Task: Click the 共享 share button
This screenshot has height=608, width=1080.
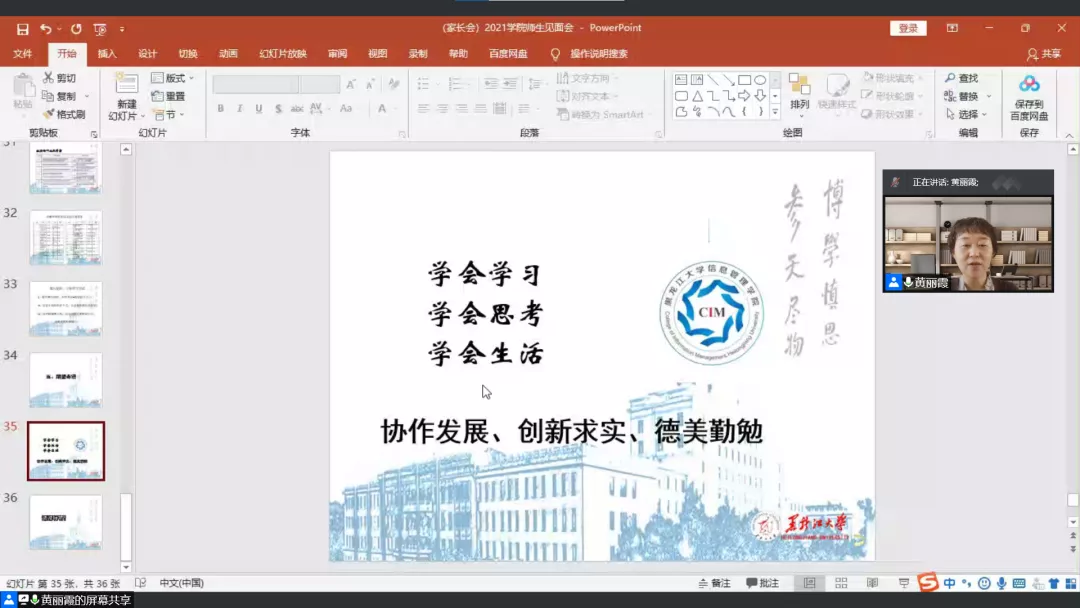Action: 1044,54
